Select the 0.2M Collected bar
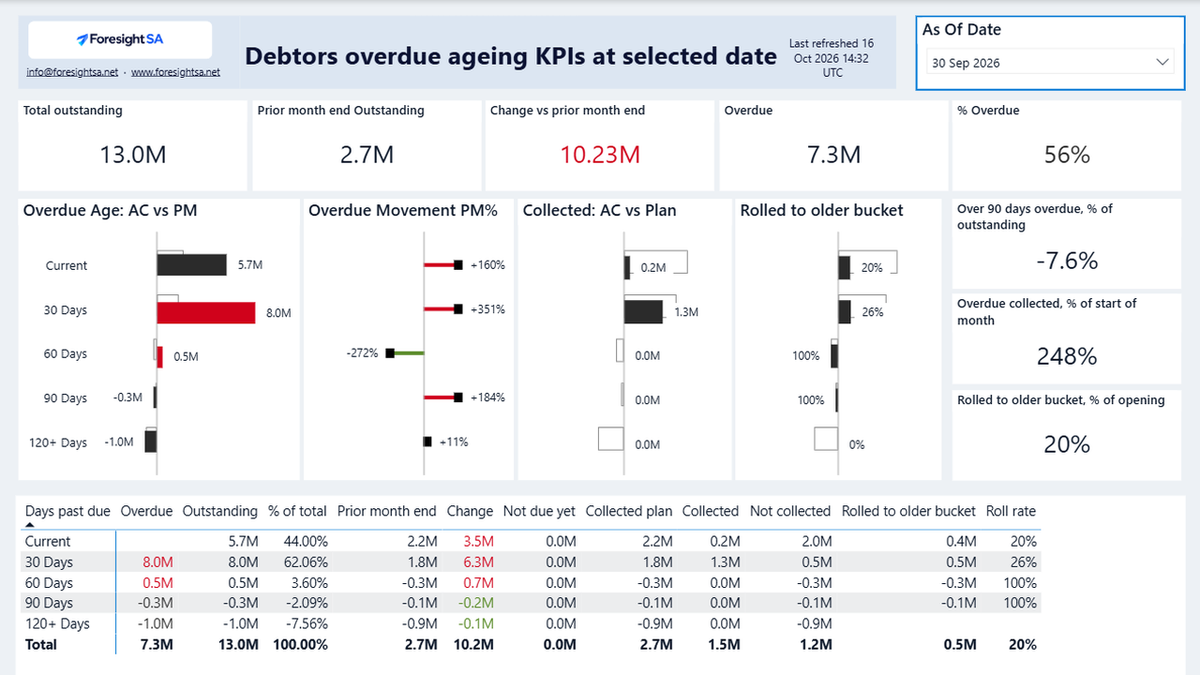The height and width of the screenshot is (675, 1200). pos(627,268)
